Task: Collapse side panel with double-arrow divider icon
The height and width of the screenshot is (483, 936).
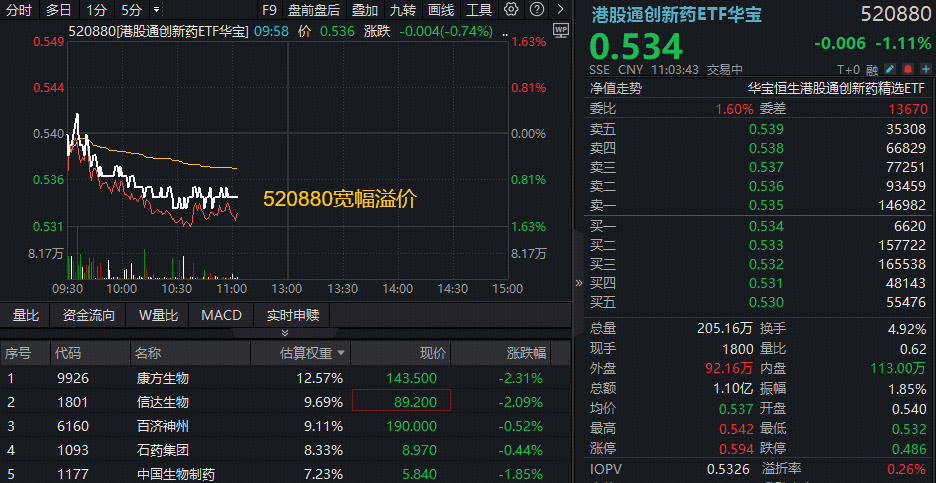Action: click(x=578, y=283)
